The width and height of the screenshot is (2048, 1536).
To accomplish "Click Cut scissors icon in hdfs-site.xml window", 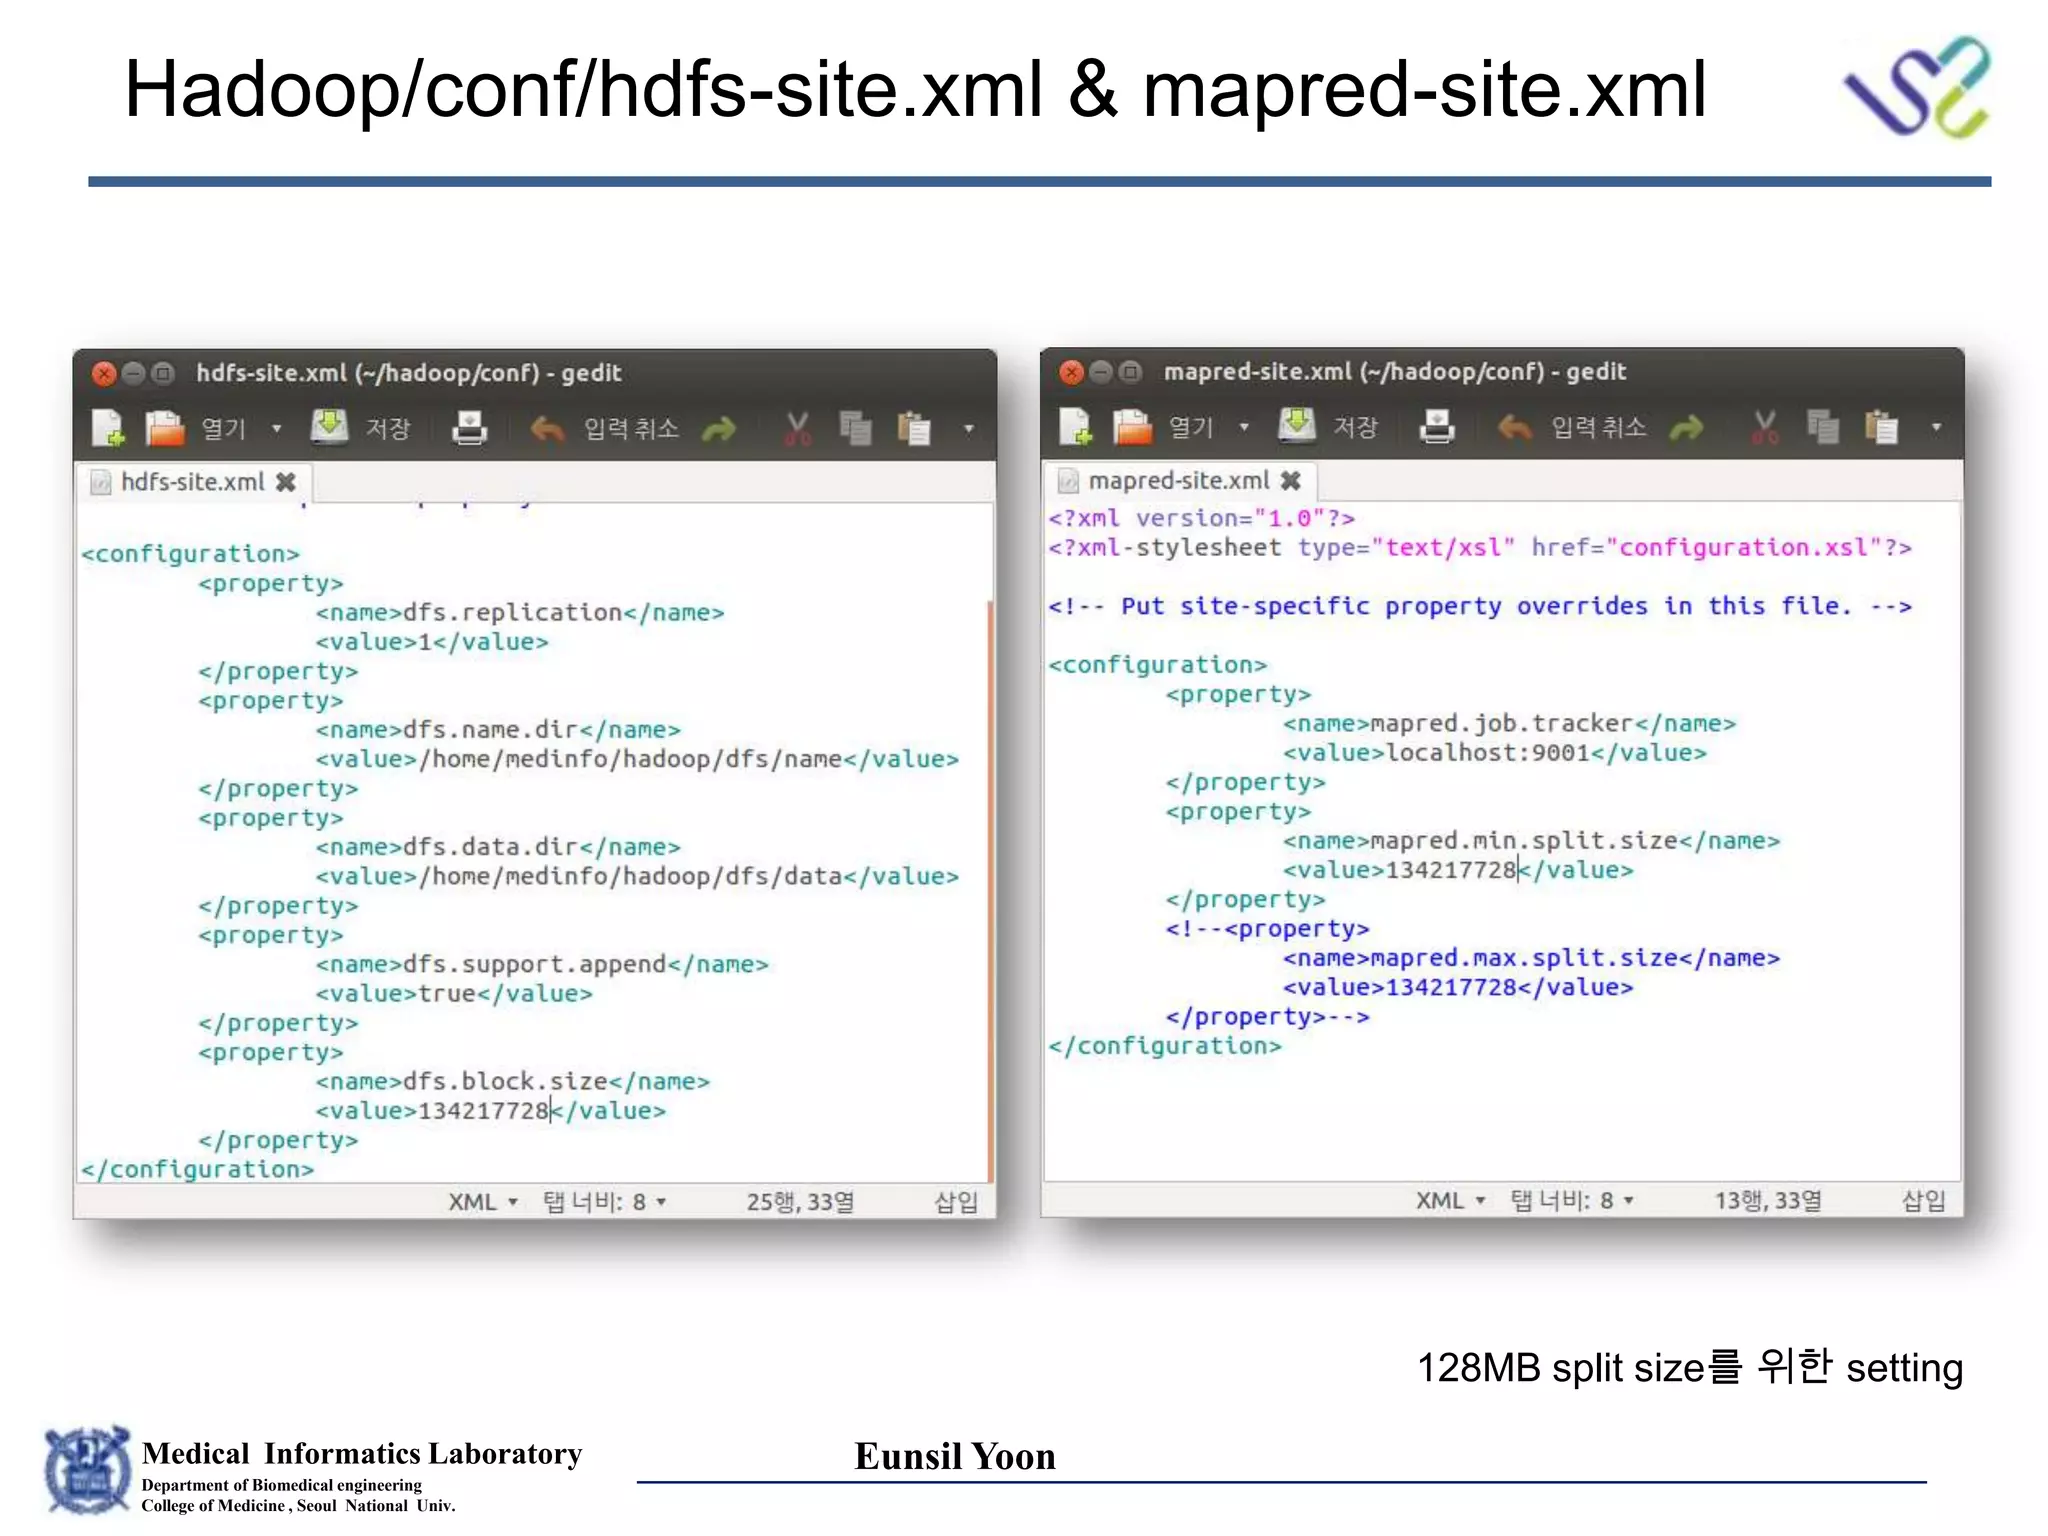I will click(798, 429).
